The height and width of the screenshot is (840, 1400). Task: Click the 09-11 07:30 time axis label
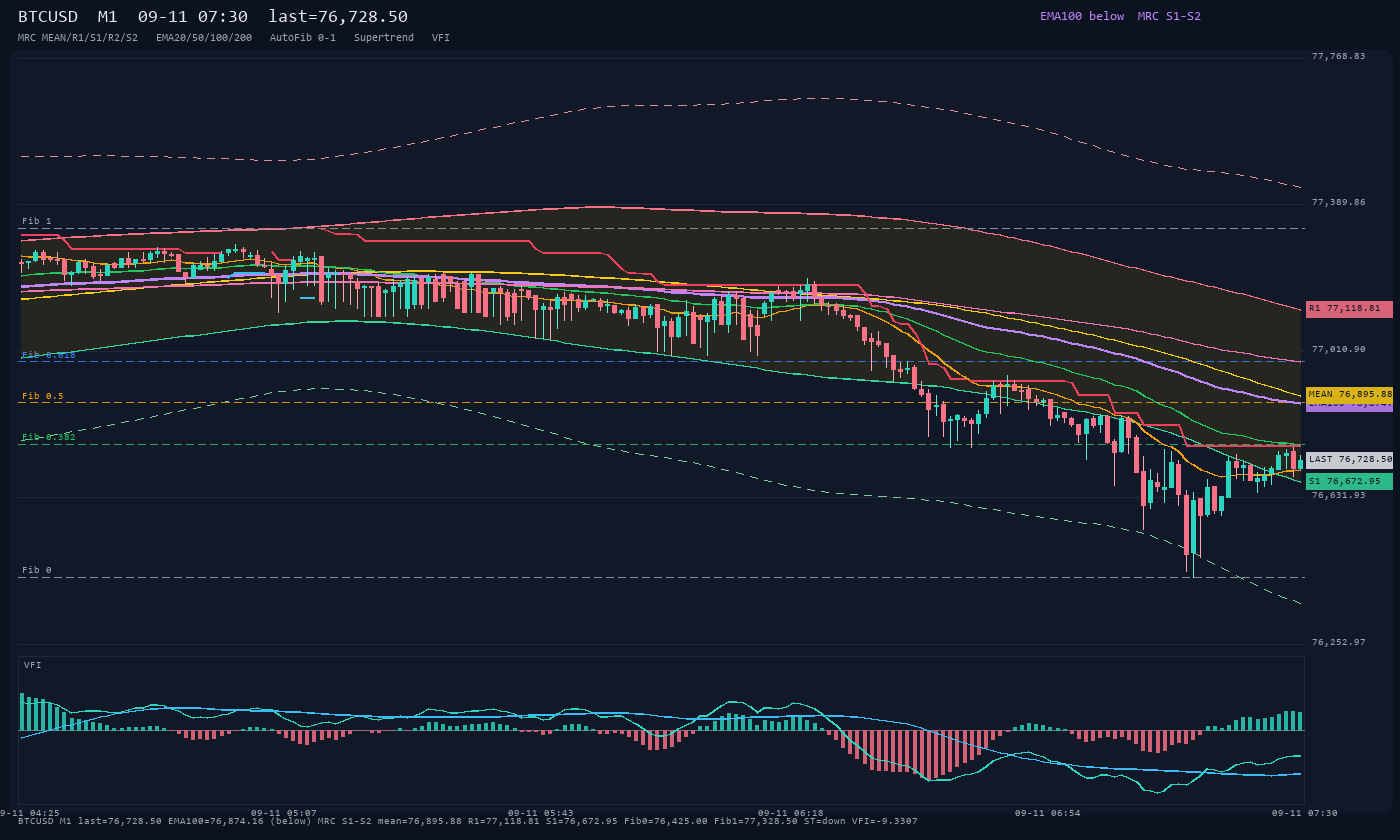1304,813
